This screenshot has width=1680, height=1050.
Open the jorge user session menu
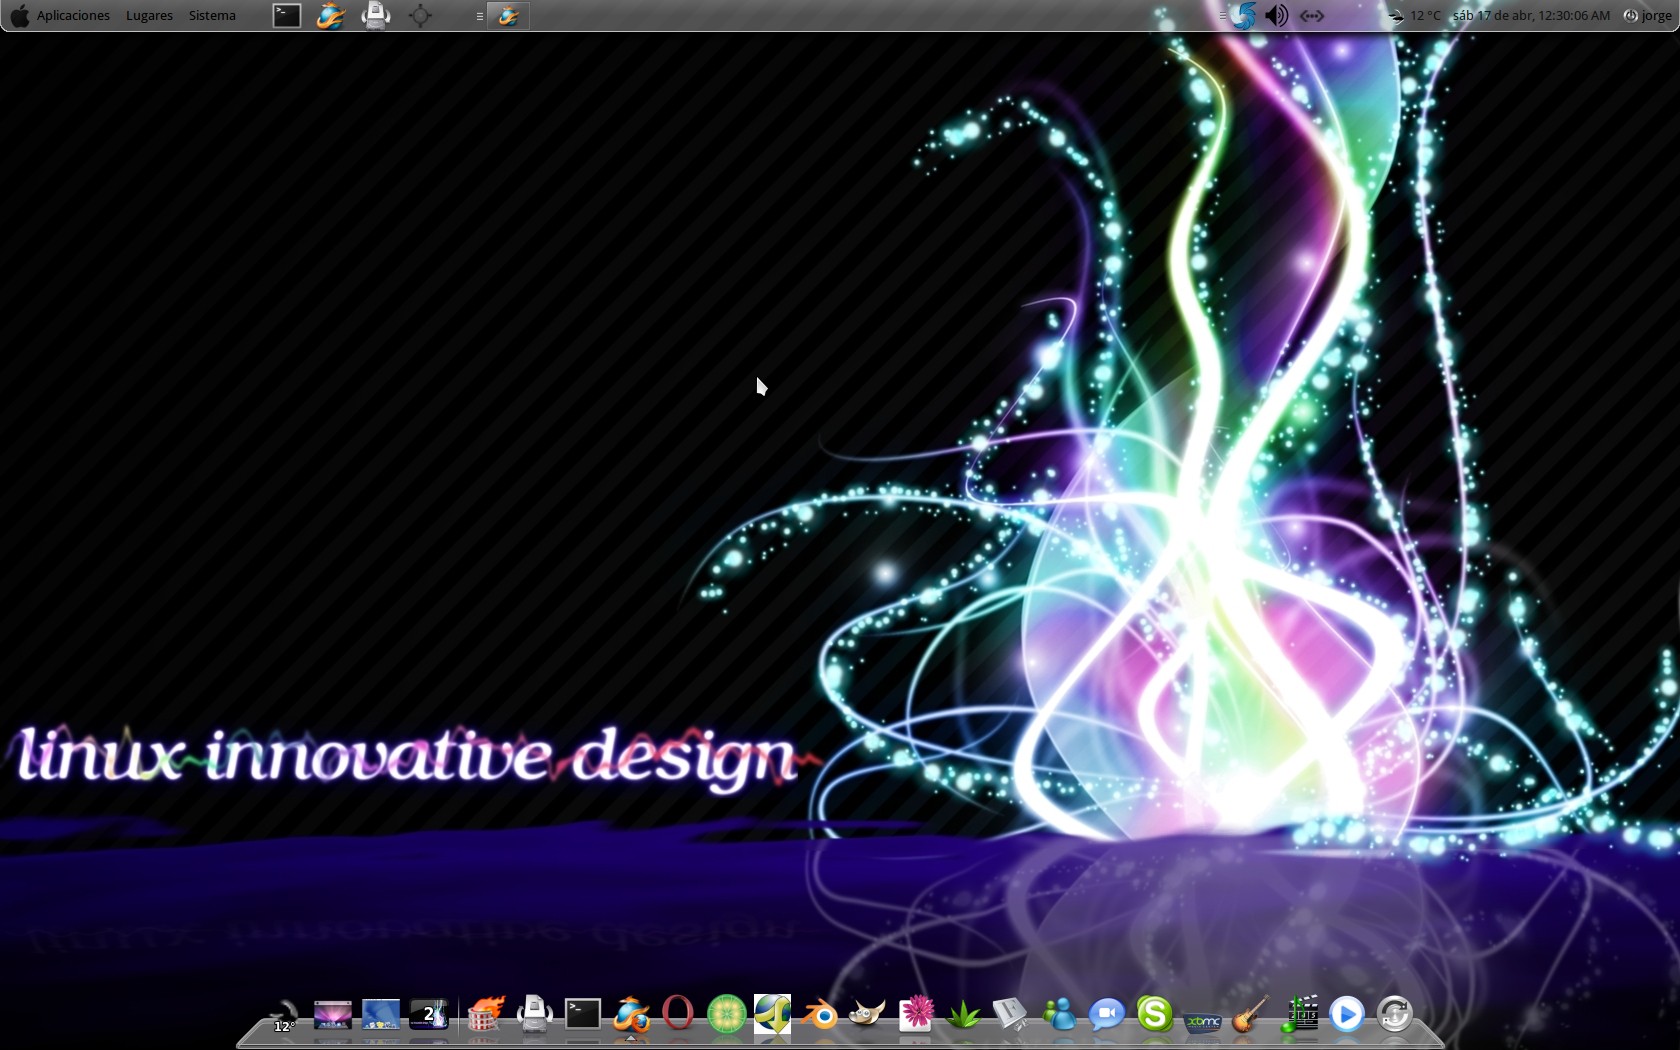point(1647,15)
